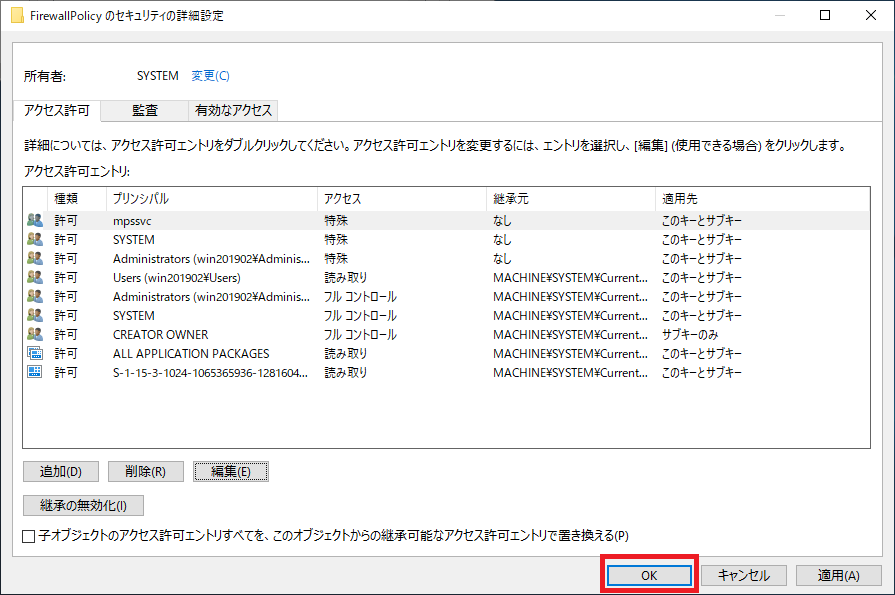The image size is (895, 595).
Task: Tick the checkbox to replace child object permissions
Action: click(29, 536)
